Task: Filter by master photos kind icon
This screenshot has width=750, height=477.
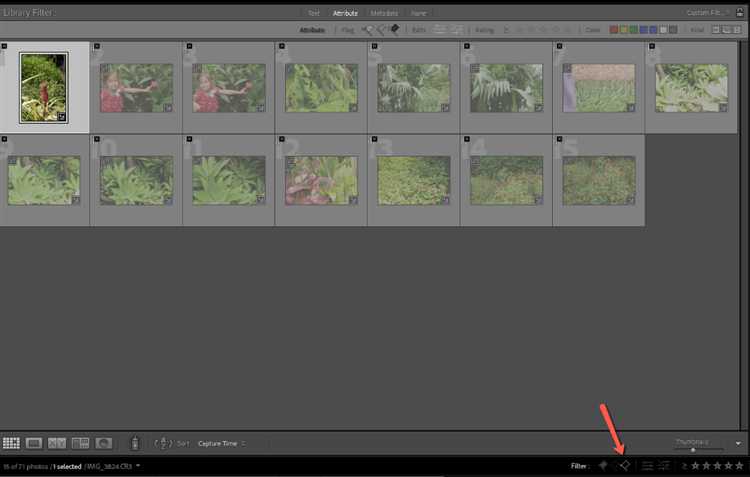Action: pyautogui.click(x=716, y=30)
